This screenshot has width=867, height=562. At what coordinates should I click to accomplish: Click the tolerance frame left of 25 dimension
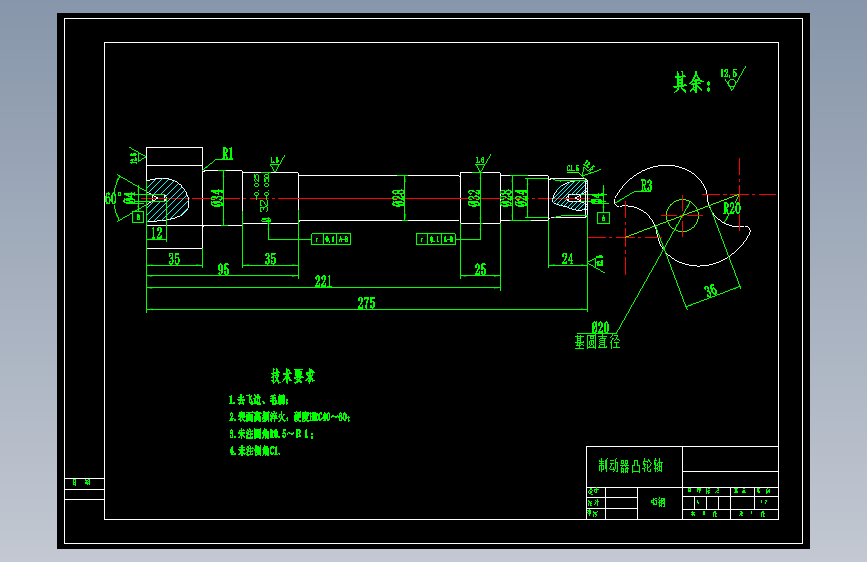436,239
